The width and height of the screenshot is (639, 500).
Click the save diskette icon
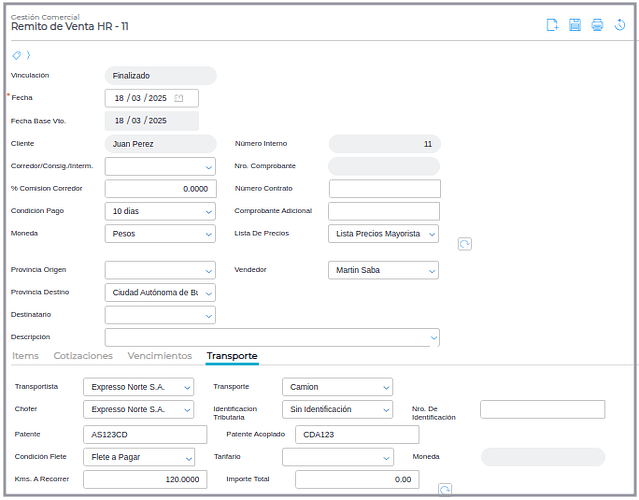(x=575, y=26)
